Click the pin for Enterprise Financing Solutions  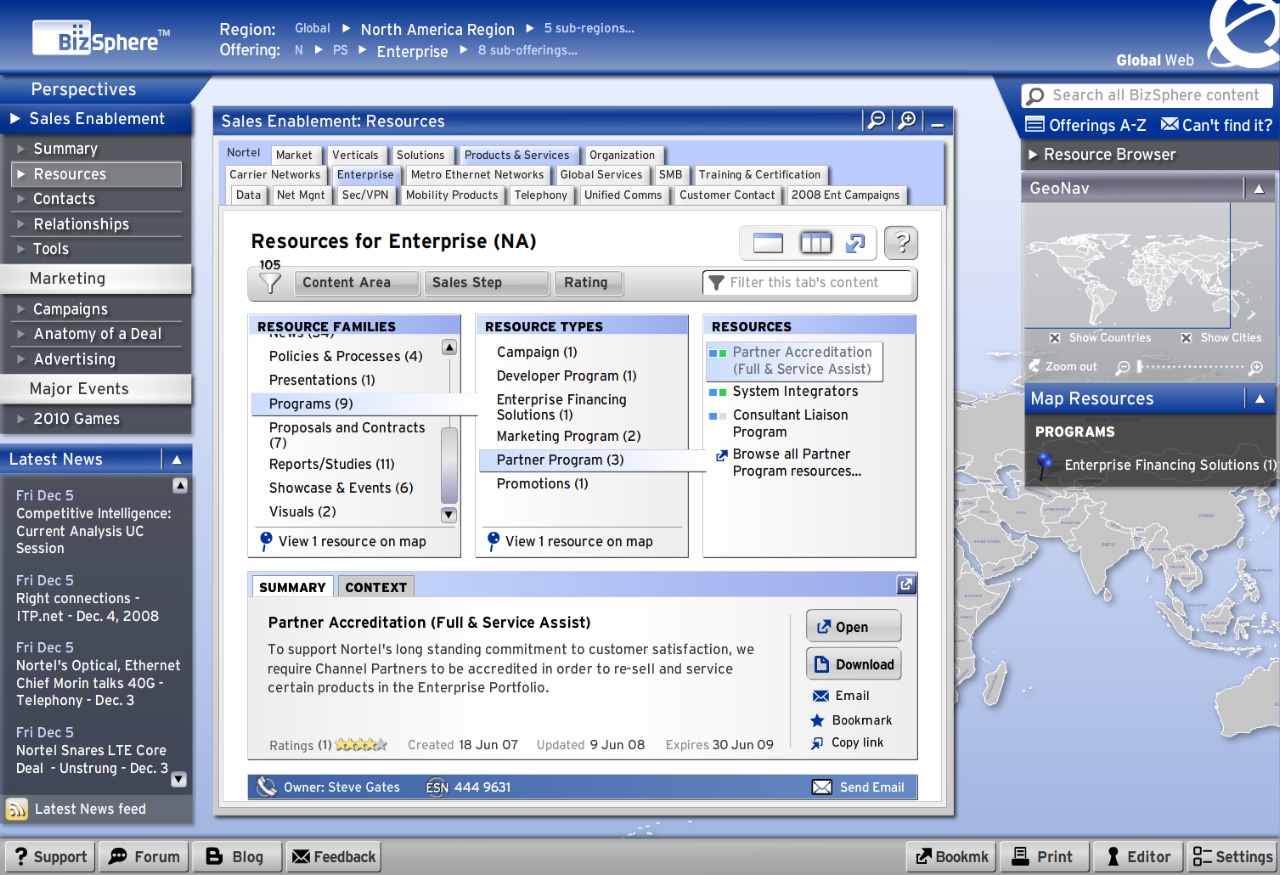(x=1046, y=464)
